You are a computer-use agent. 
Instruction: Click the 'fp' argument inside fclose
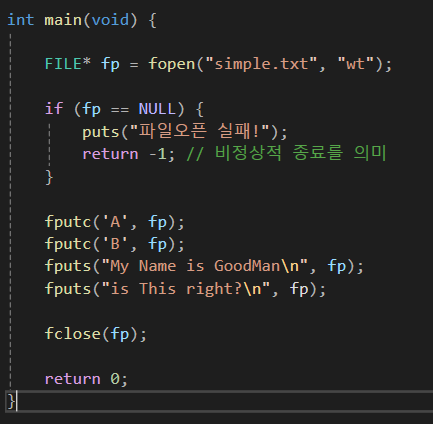[x=120, y=334]
